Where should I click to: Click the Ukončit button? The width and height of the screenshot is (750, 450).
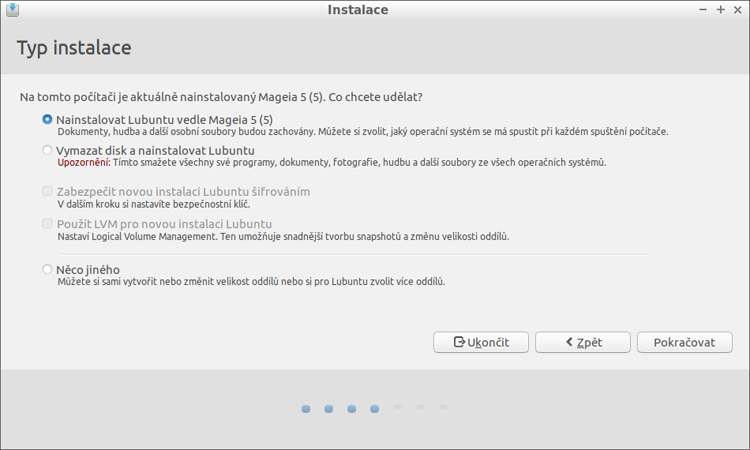[x=481, y=342]
